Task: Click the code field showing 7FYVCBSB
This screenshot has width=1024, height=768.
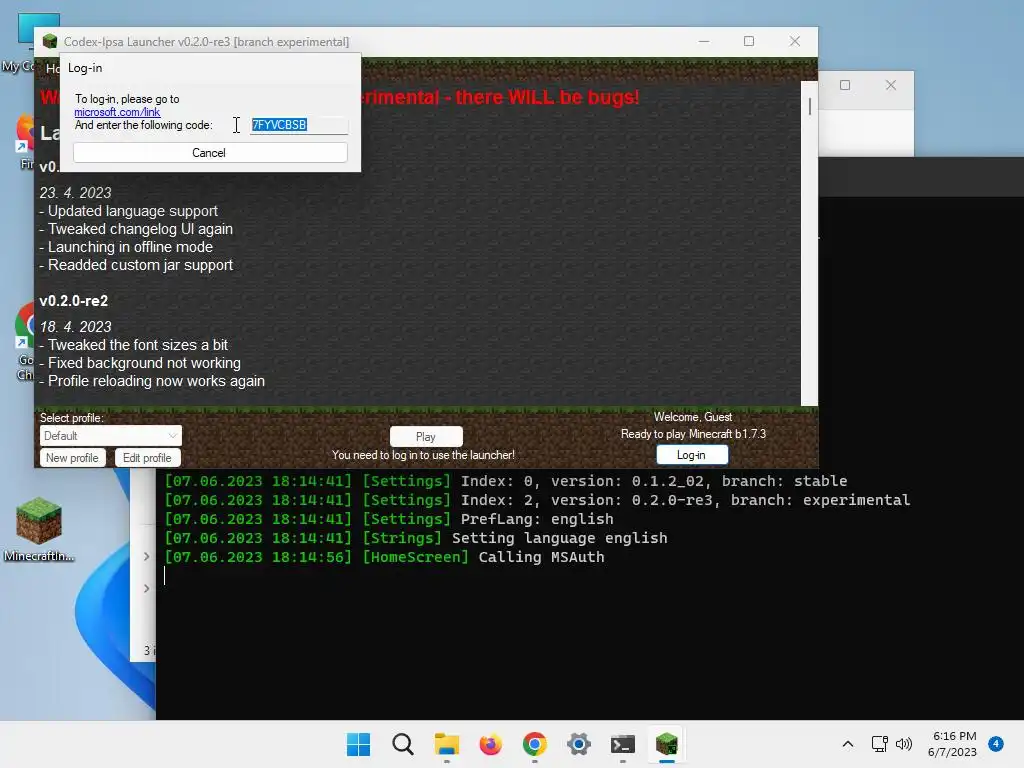Action: pos(298,125)
